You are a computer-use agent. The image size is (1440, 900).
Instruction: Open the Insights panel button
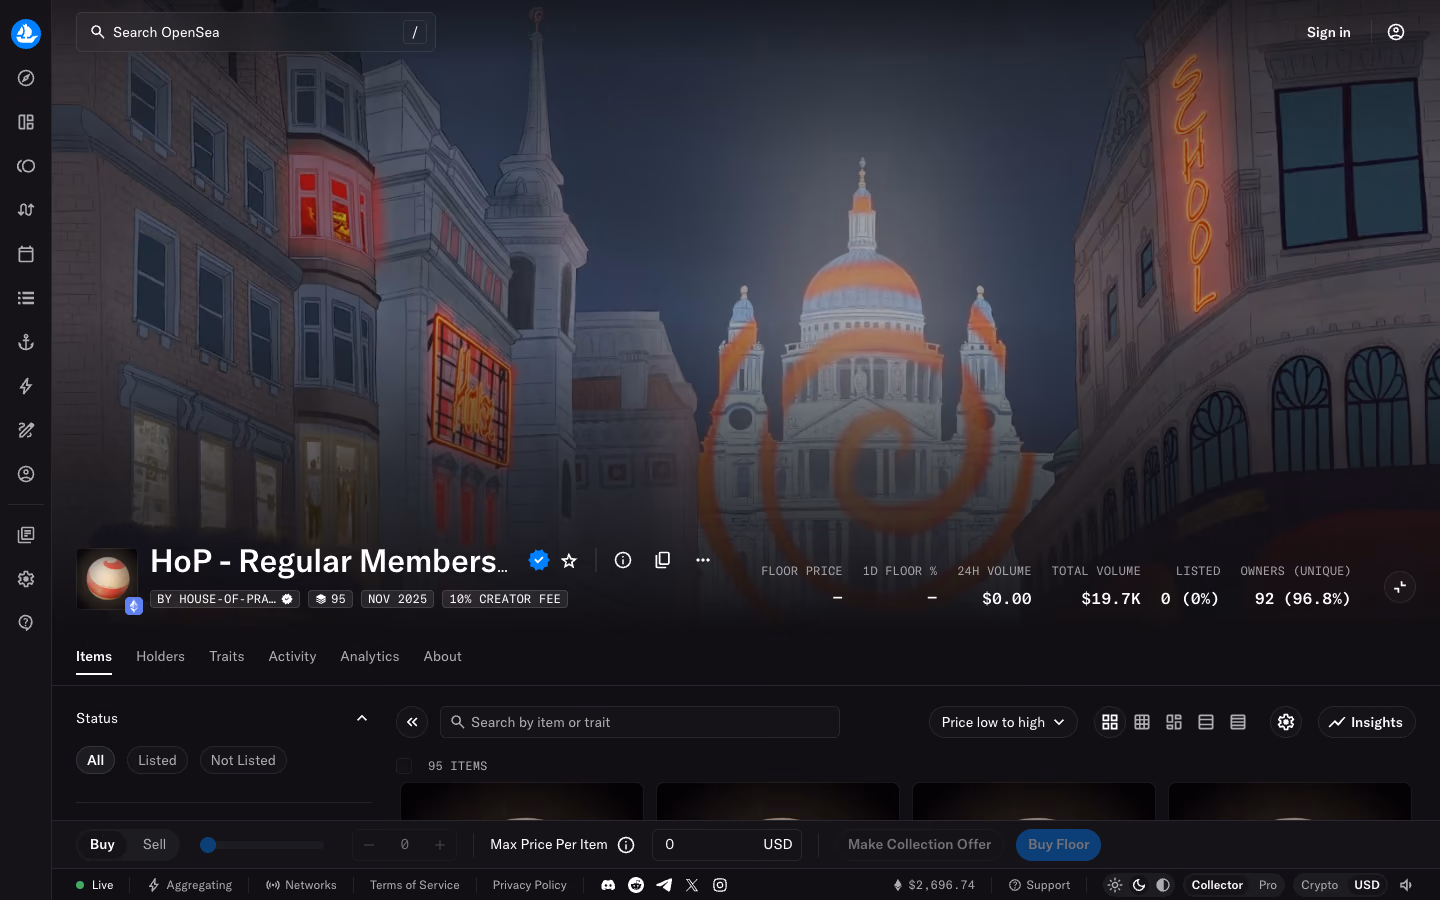(1366, 722)
